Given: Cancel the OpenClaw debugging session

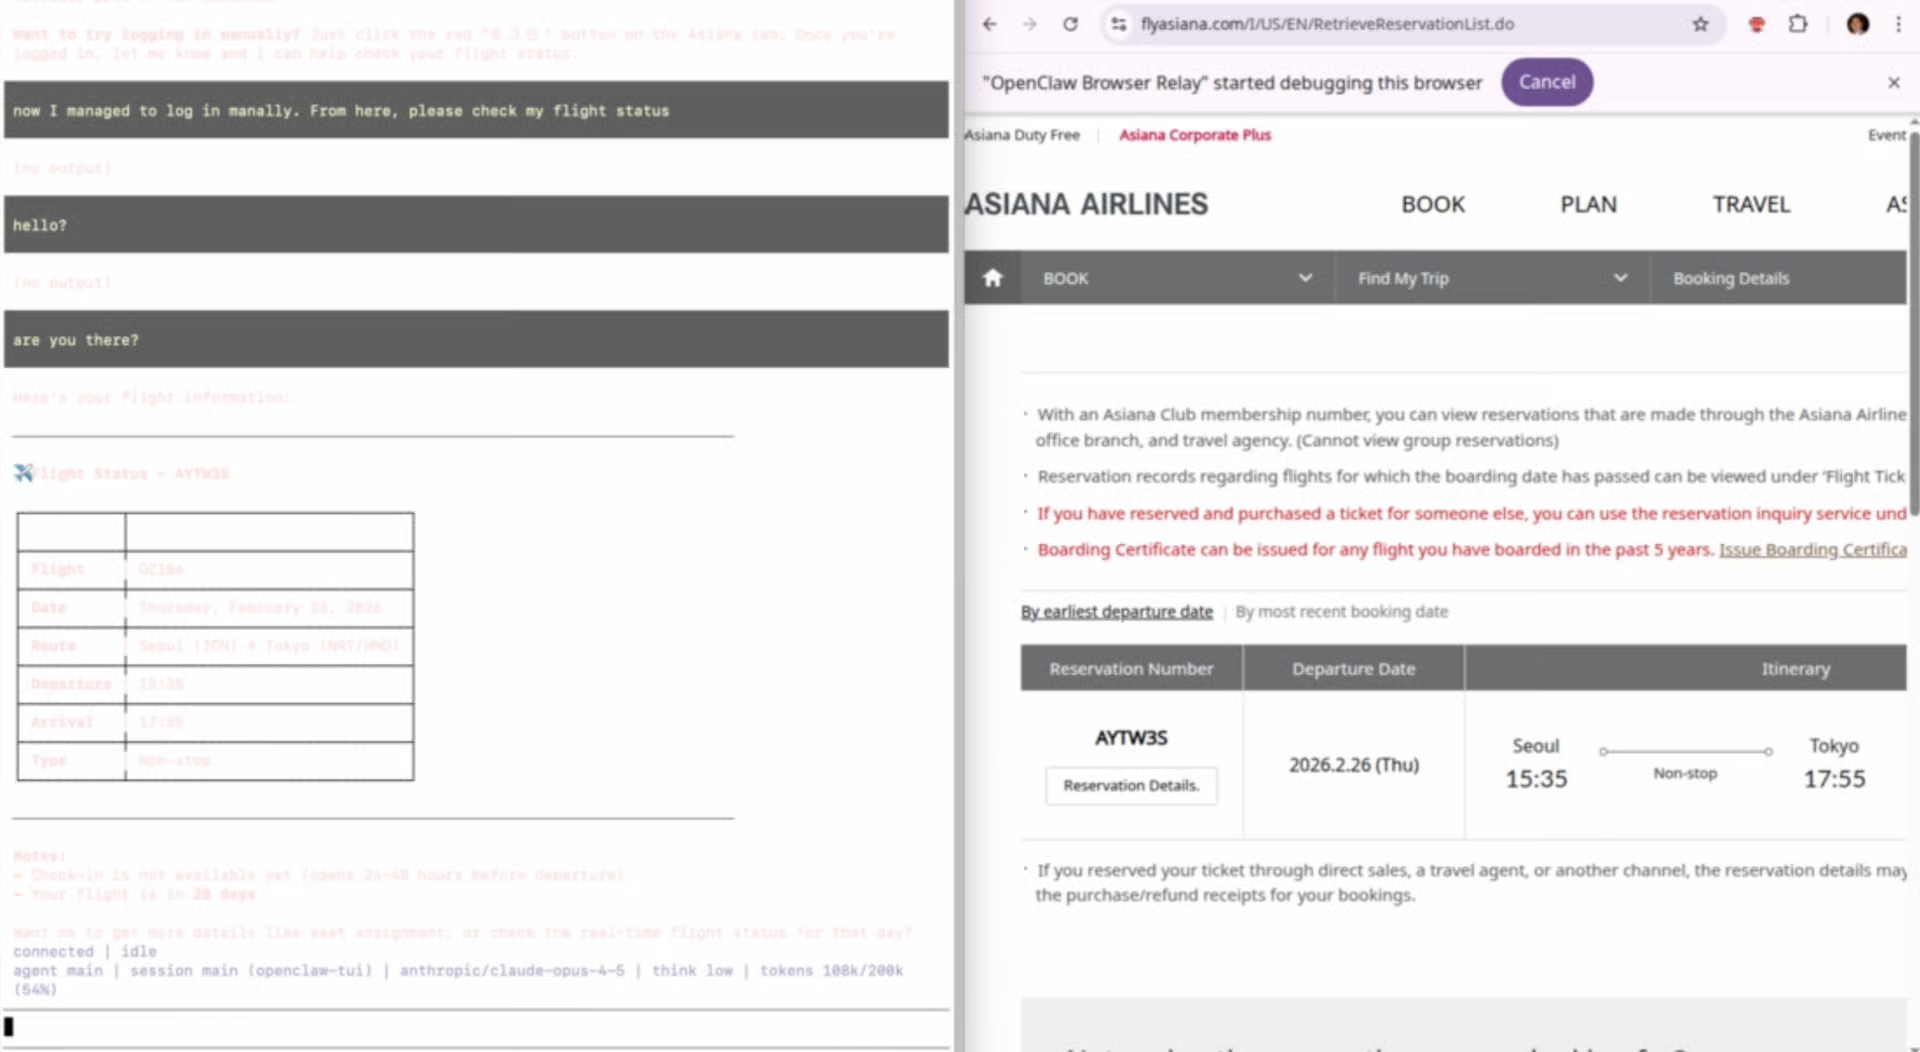Looking at the screenshot, I should (1546, 82).
